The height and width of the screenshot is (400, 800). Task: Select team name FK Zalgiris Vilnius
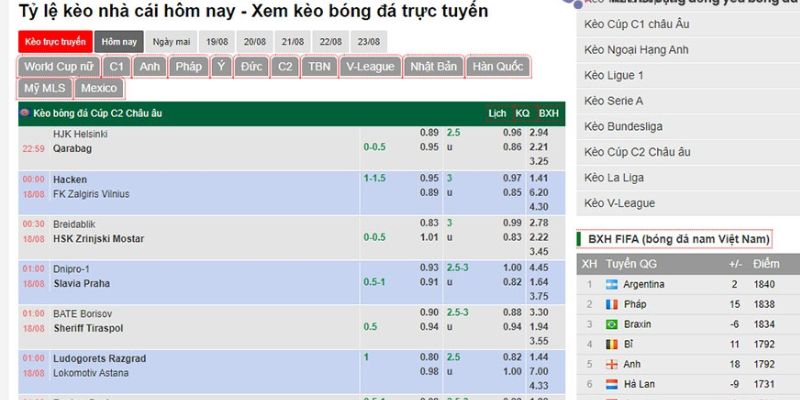(91, 194)
